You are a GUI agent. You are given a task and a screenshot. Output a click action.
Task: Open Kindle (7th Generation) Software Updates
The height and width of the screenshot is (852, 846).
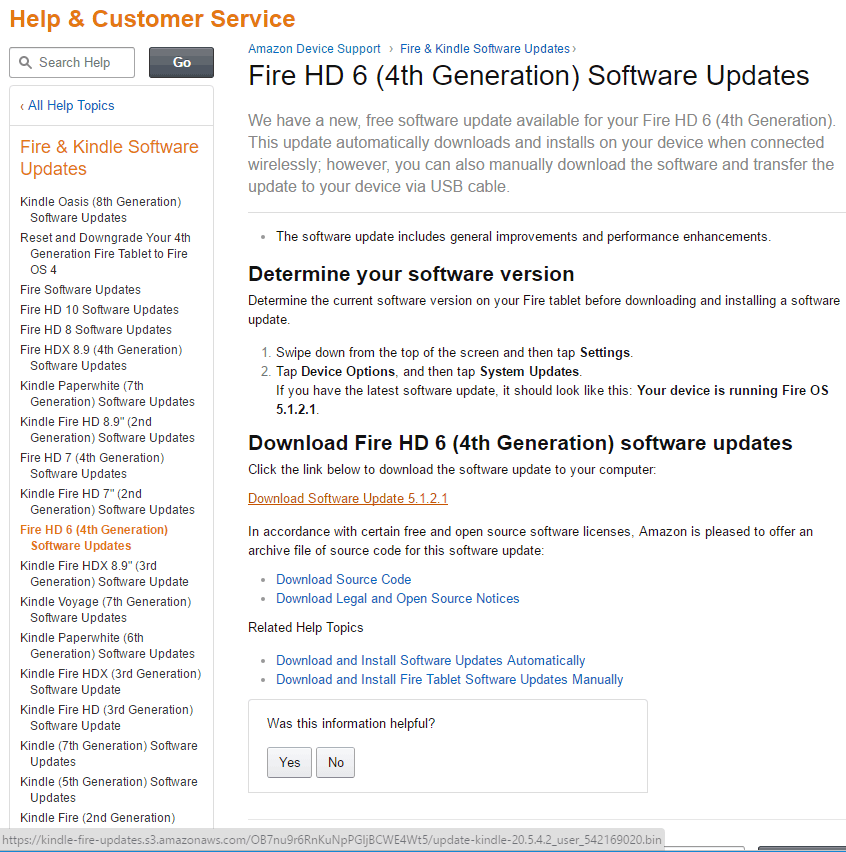pyautogui.click(x=109, y=754)
